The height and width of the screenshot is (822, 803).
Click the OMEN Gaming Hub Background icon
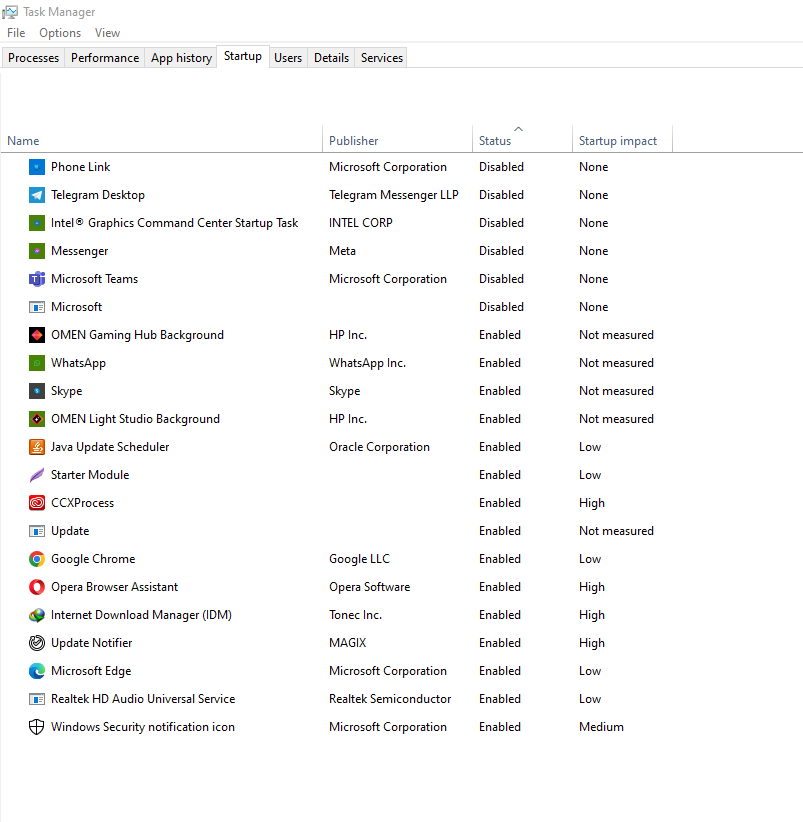[x=37, y=335]
